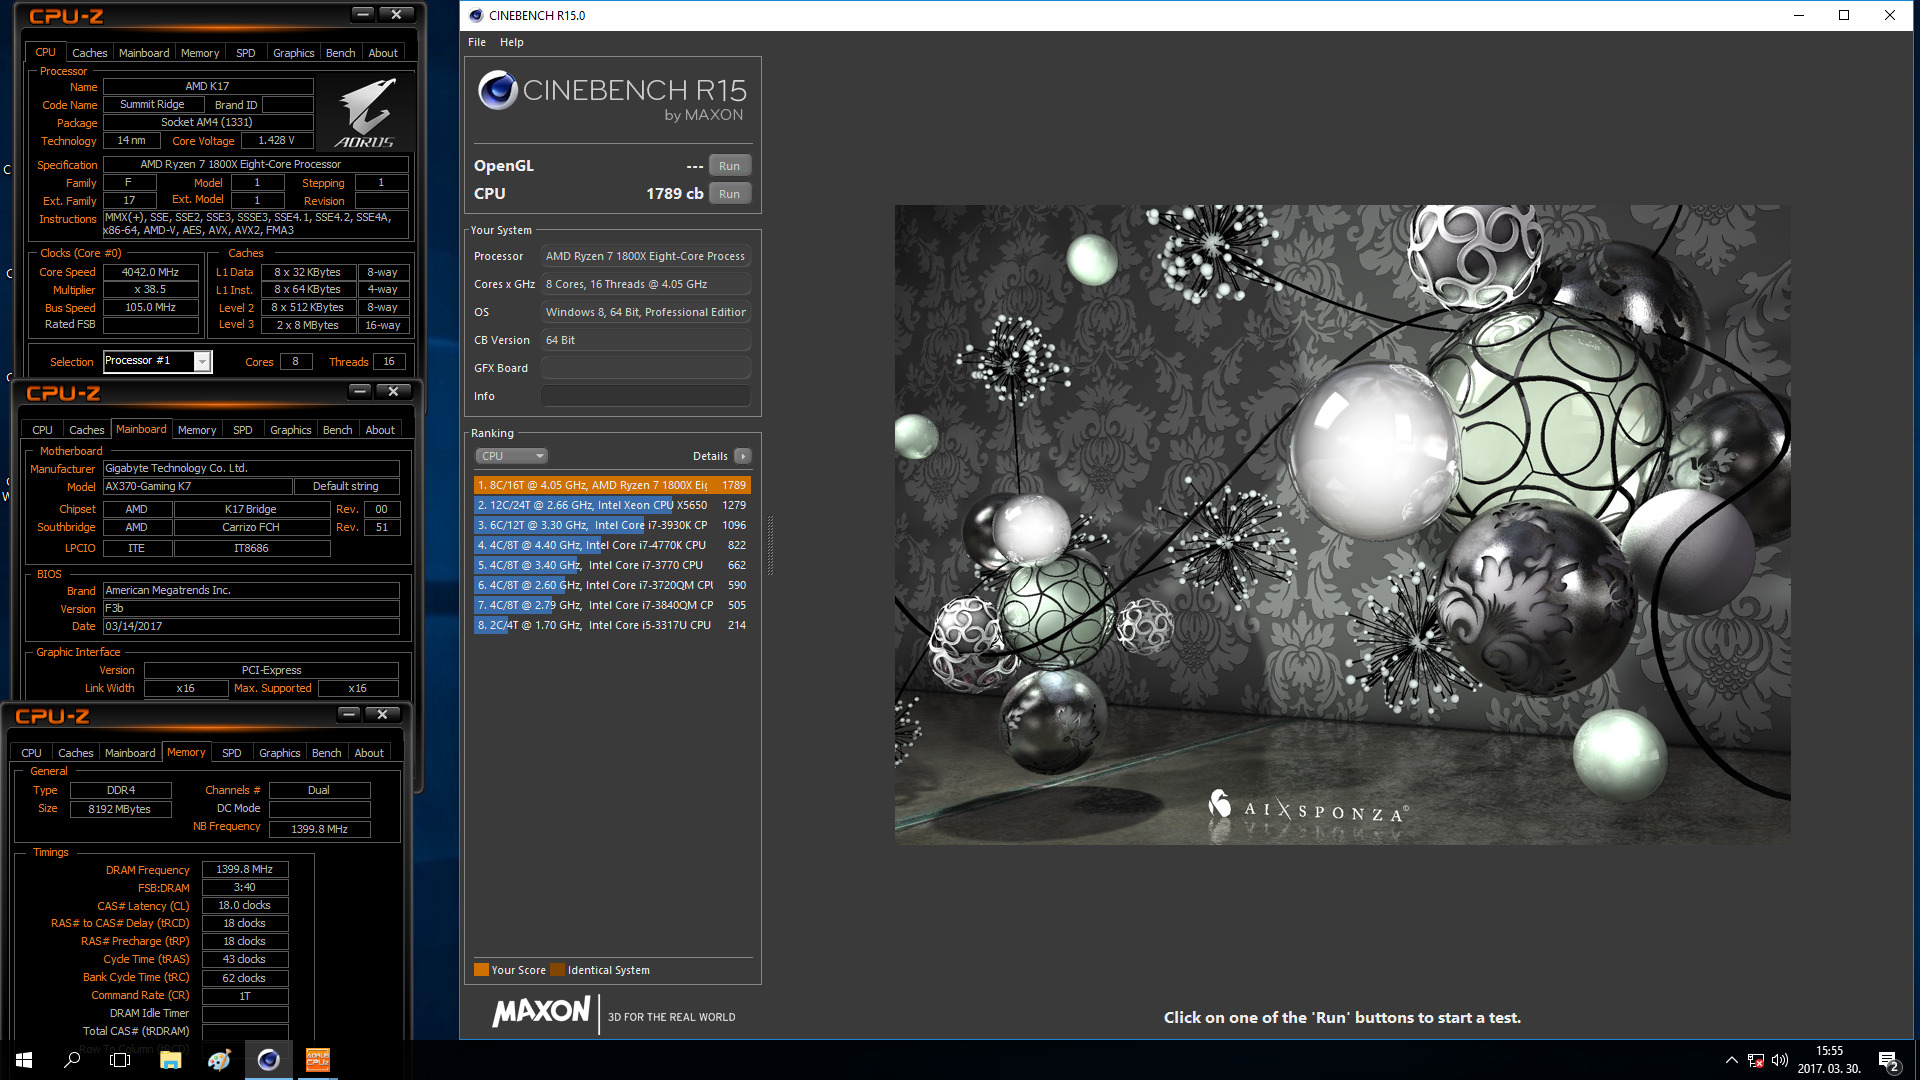This screenshot has height=1080, width=1920.
Task: Close the top CPU-Z window
Action: coord(396,14)
